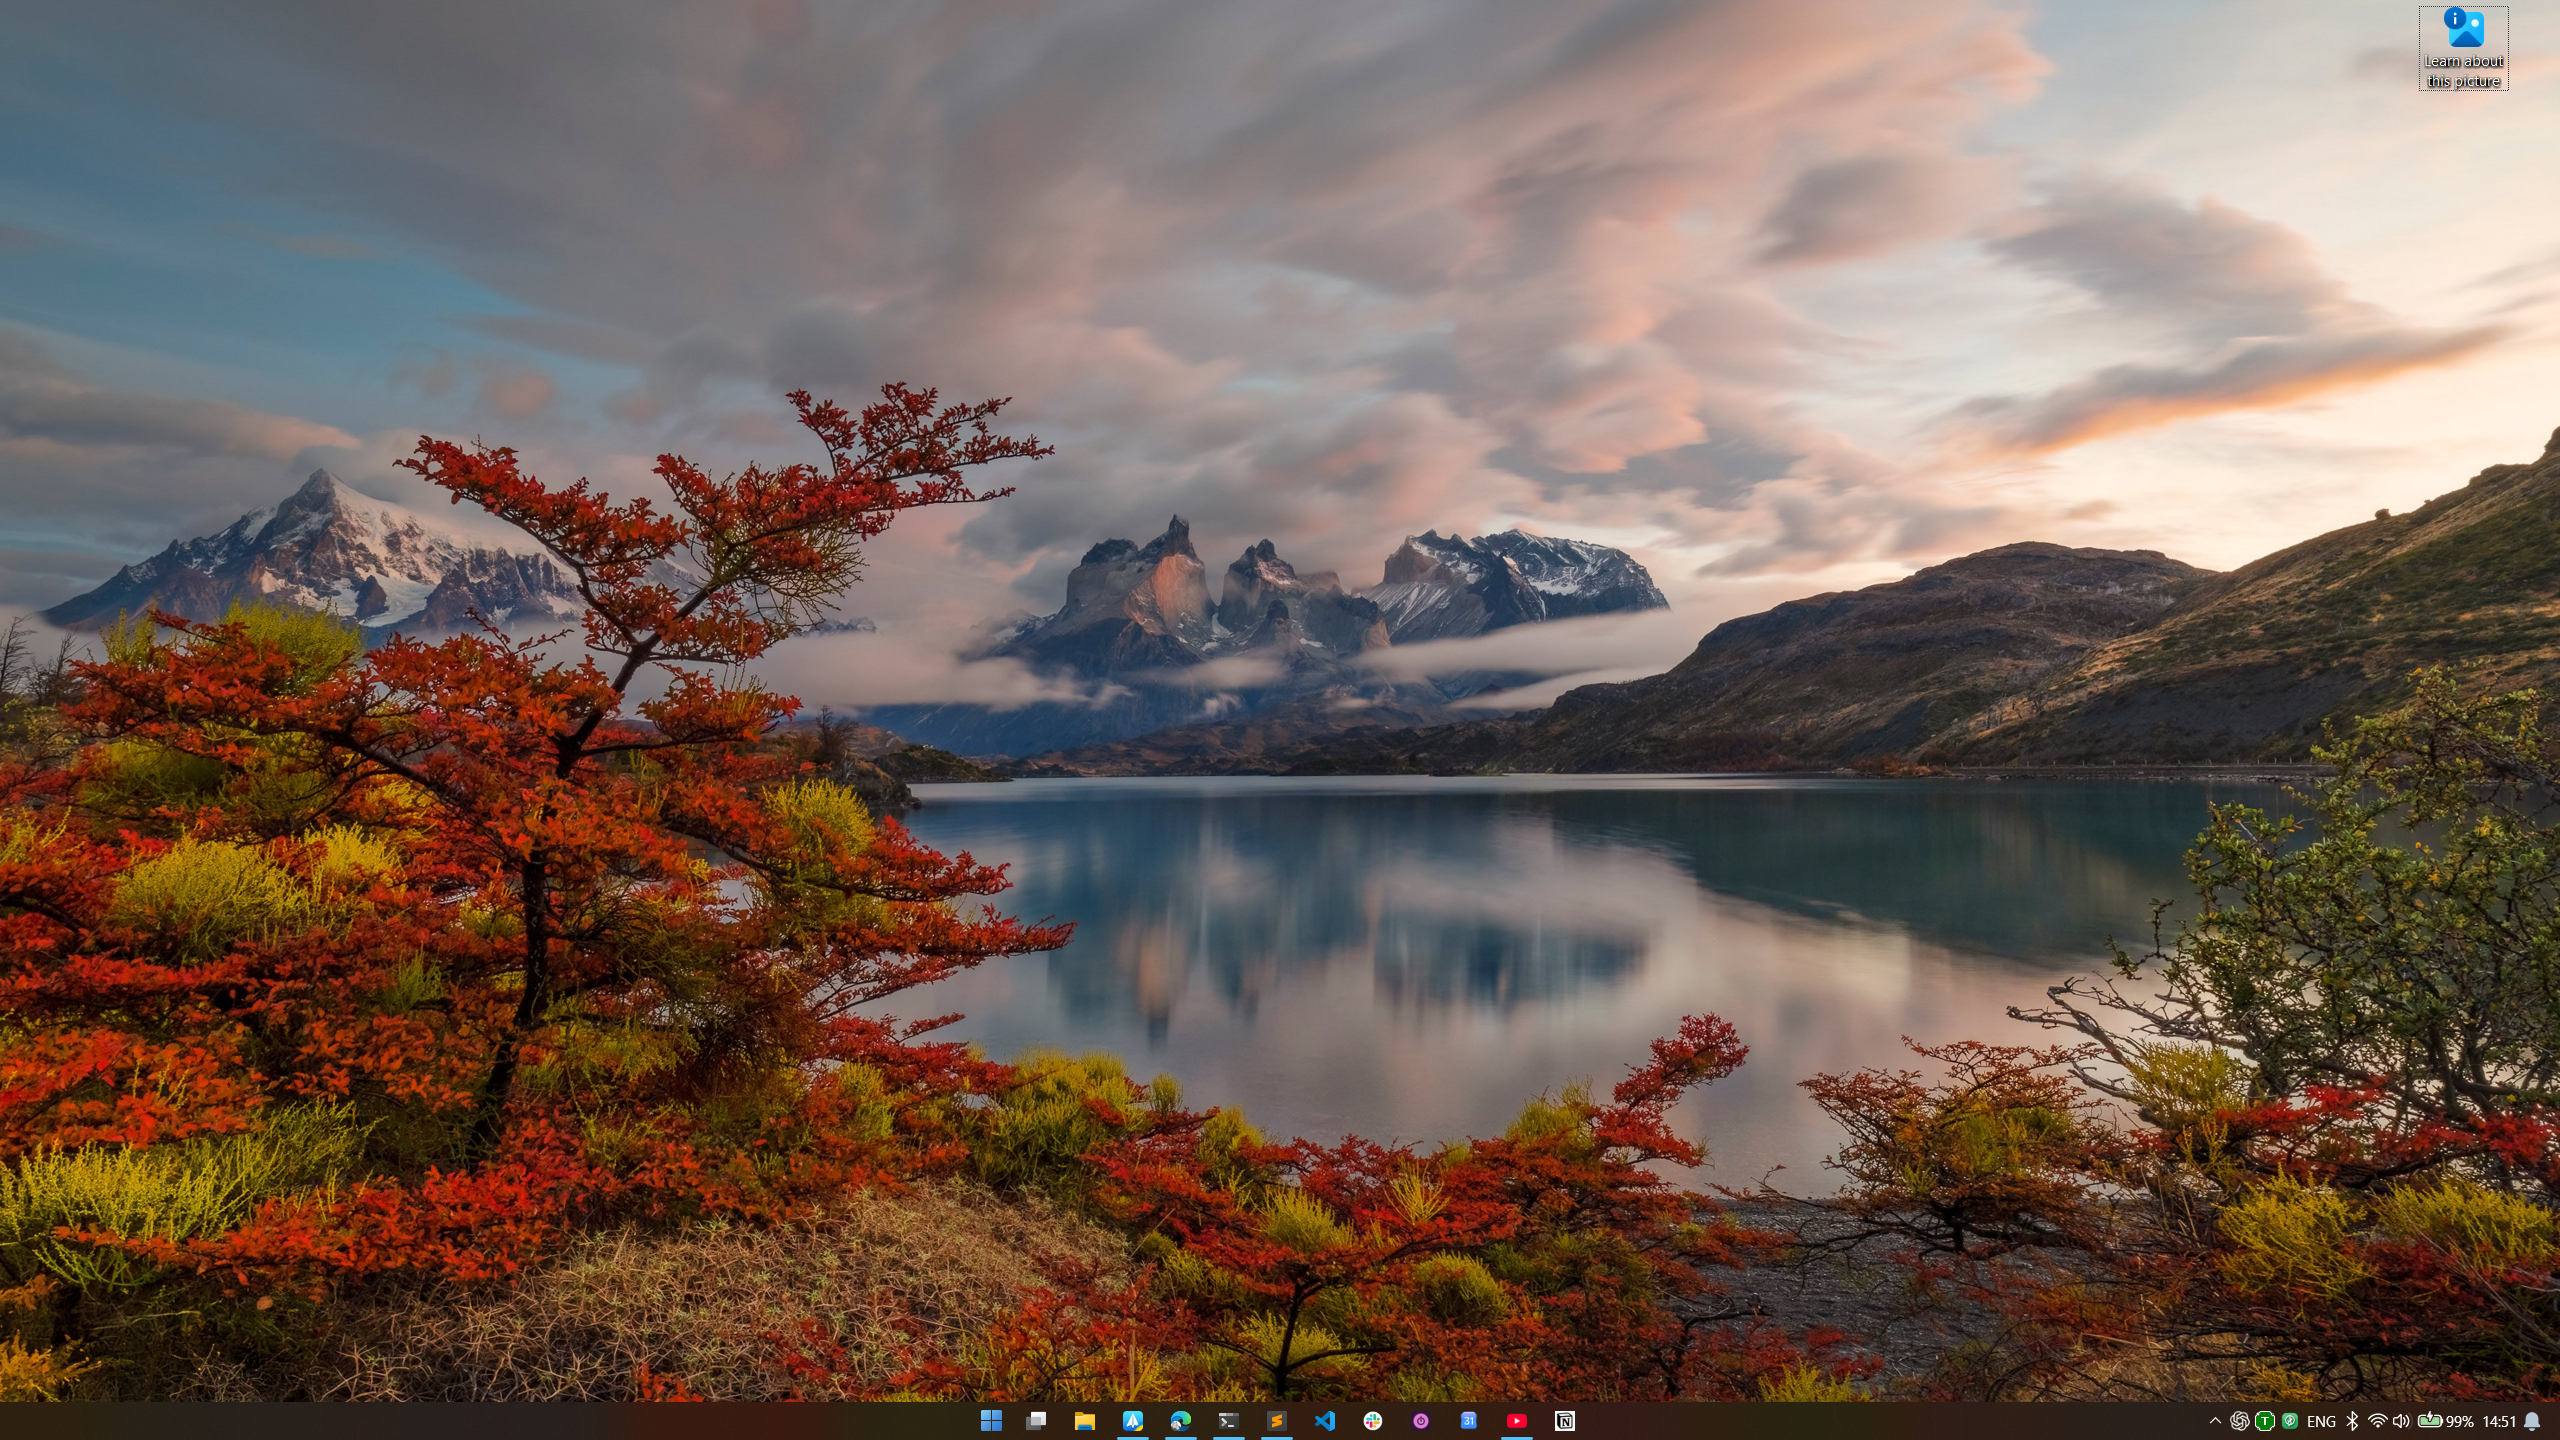The image size is (2560, 1440).
Task: Open the clock showing 14:51
Action: 2499,1422
